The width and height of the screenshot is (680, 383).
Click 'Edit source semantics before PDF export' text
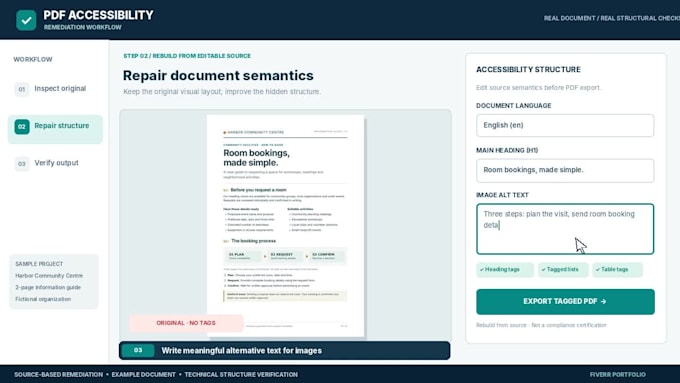(x=539, y=88)
